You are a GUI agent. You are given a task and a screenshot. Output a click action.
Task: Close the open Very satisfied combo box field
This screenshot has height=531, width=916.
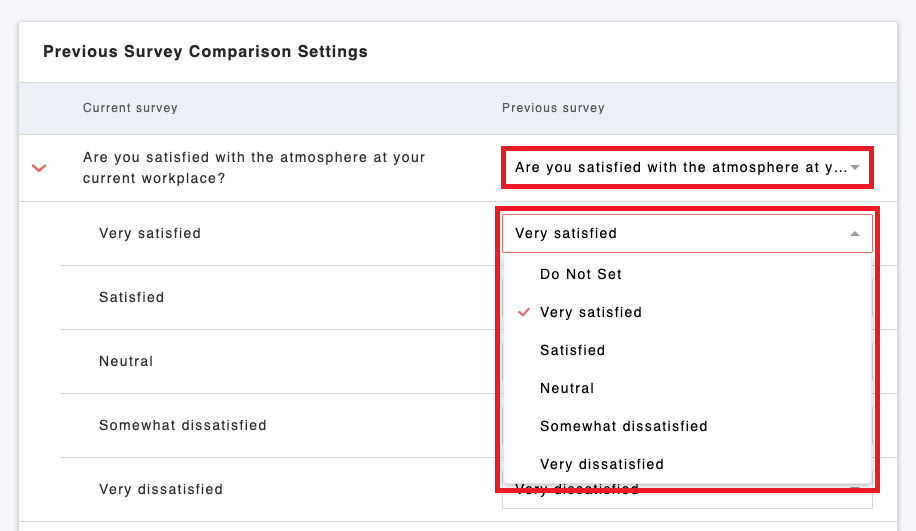click(x=680, y=234)
